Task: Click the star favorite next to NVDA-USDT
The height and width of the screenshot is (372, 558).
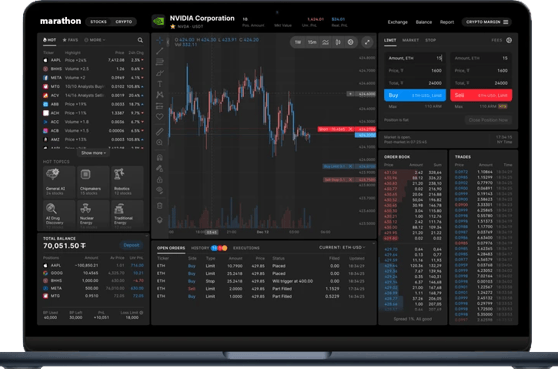Action: [x=173, y=26]
